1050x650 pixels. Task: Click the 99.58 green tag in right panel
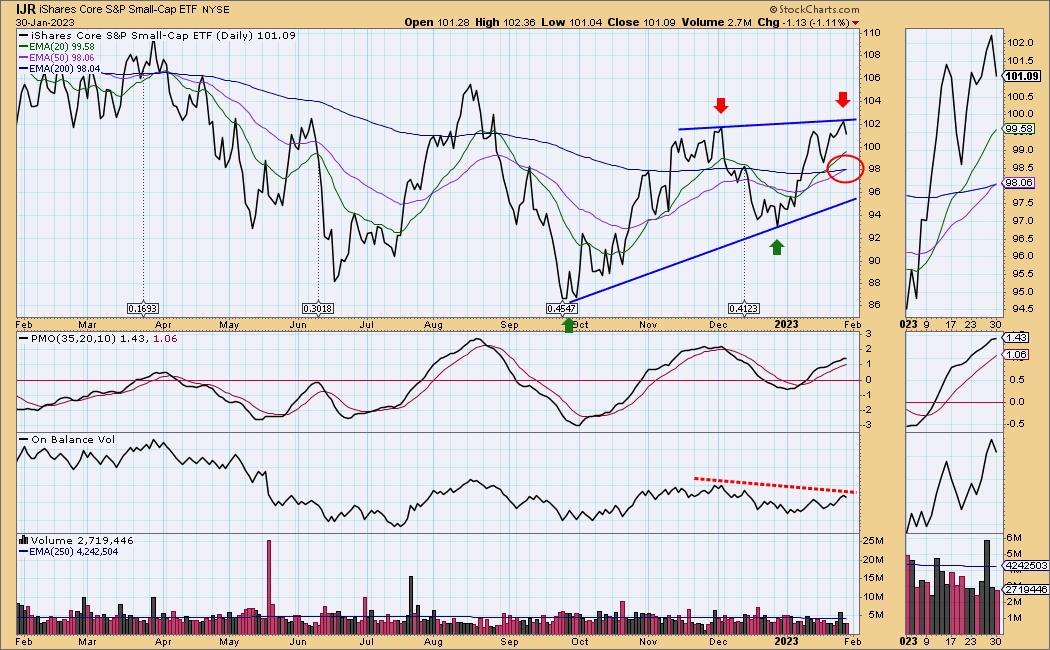click(x=1021, y=129)
